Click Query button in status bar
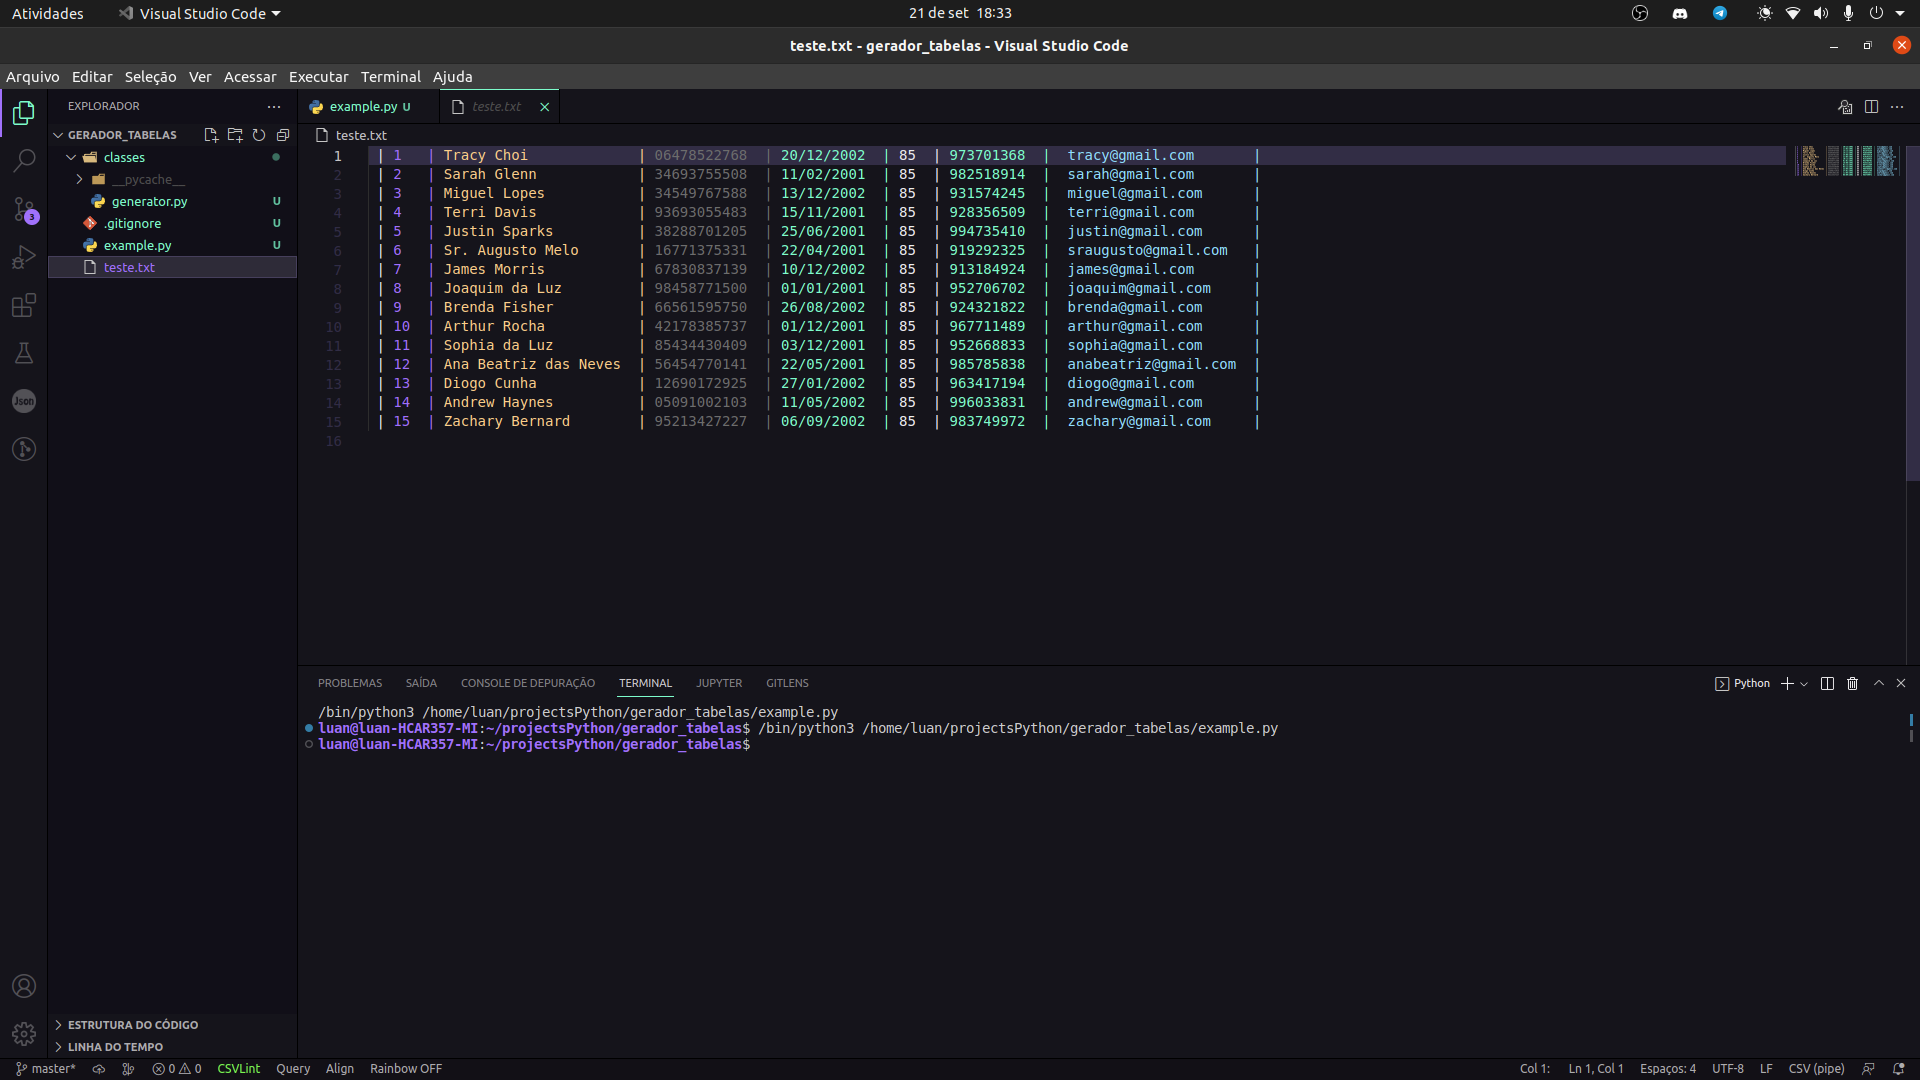Viewport: 1920px width, 1080px height. click(293, 1069)
